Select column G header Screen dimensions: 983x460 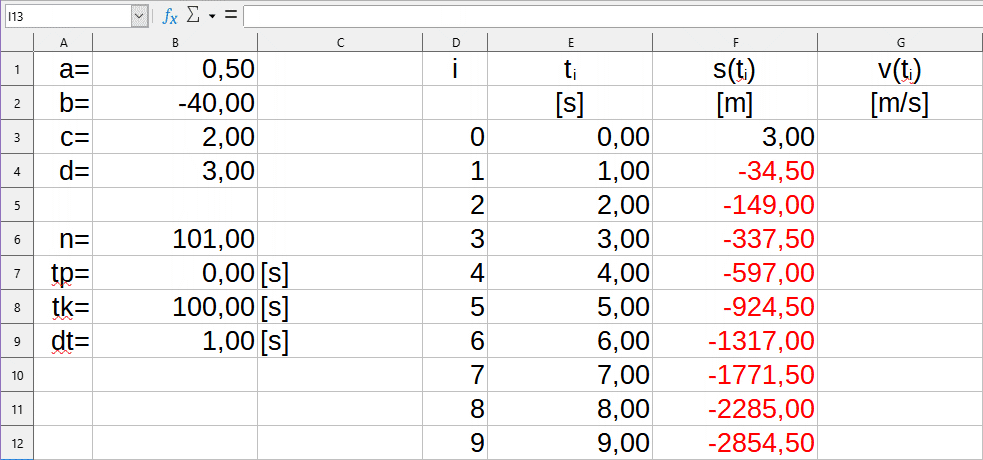900,41
